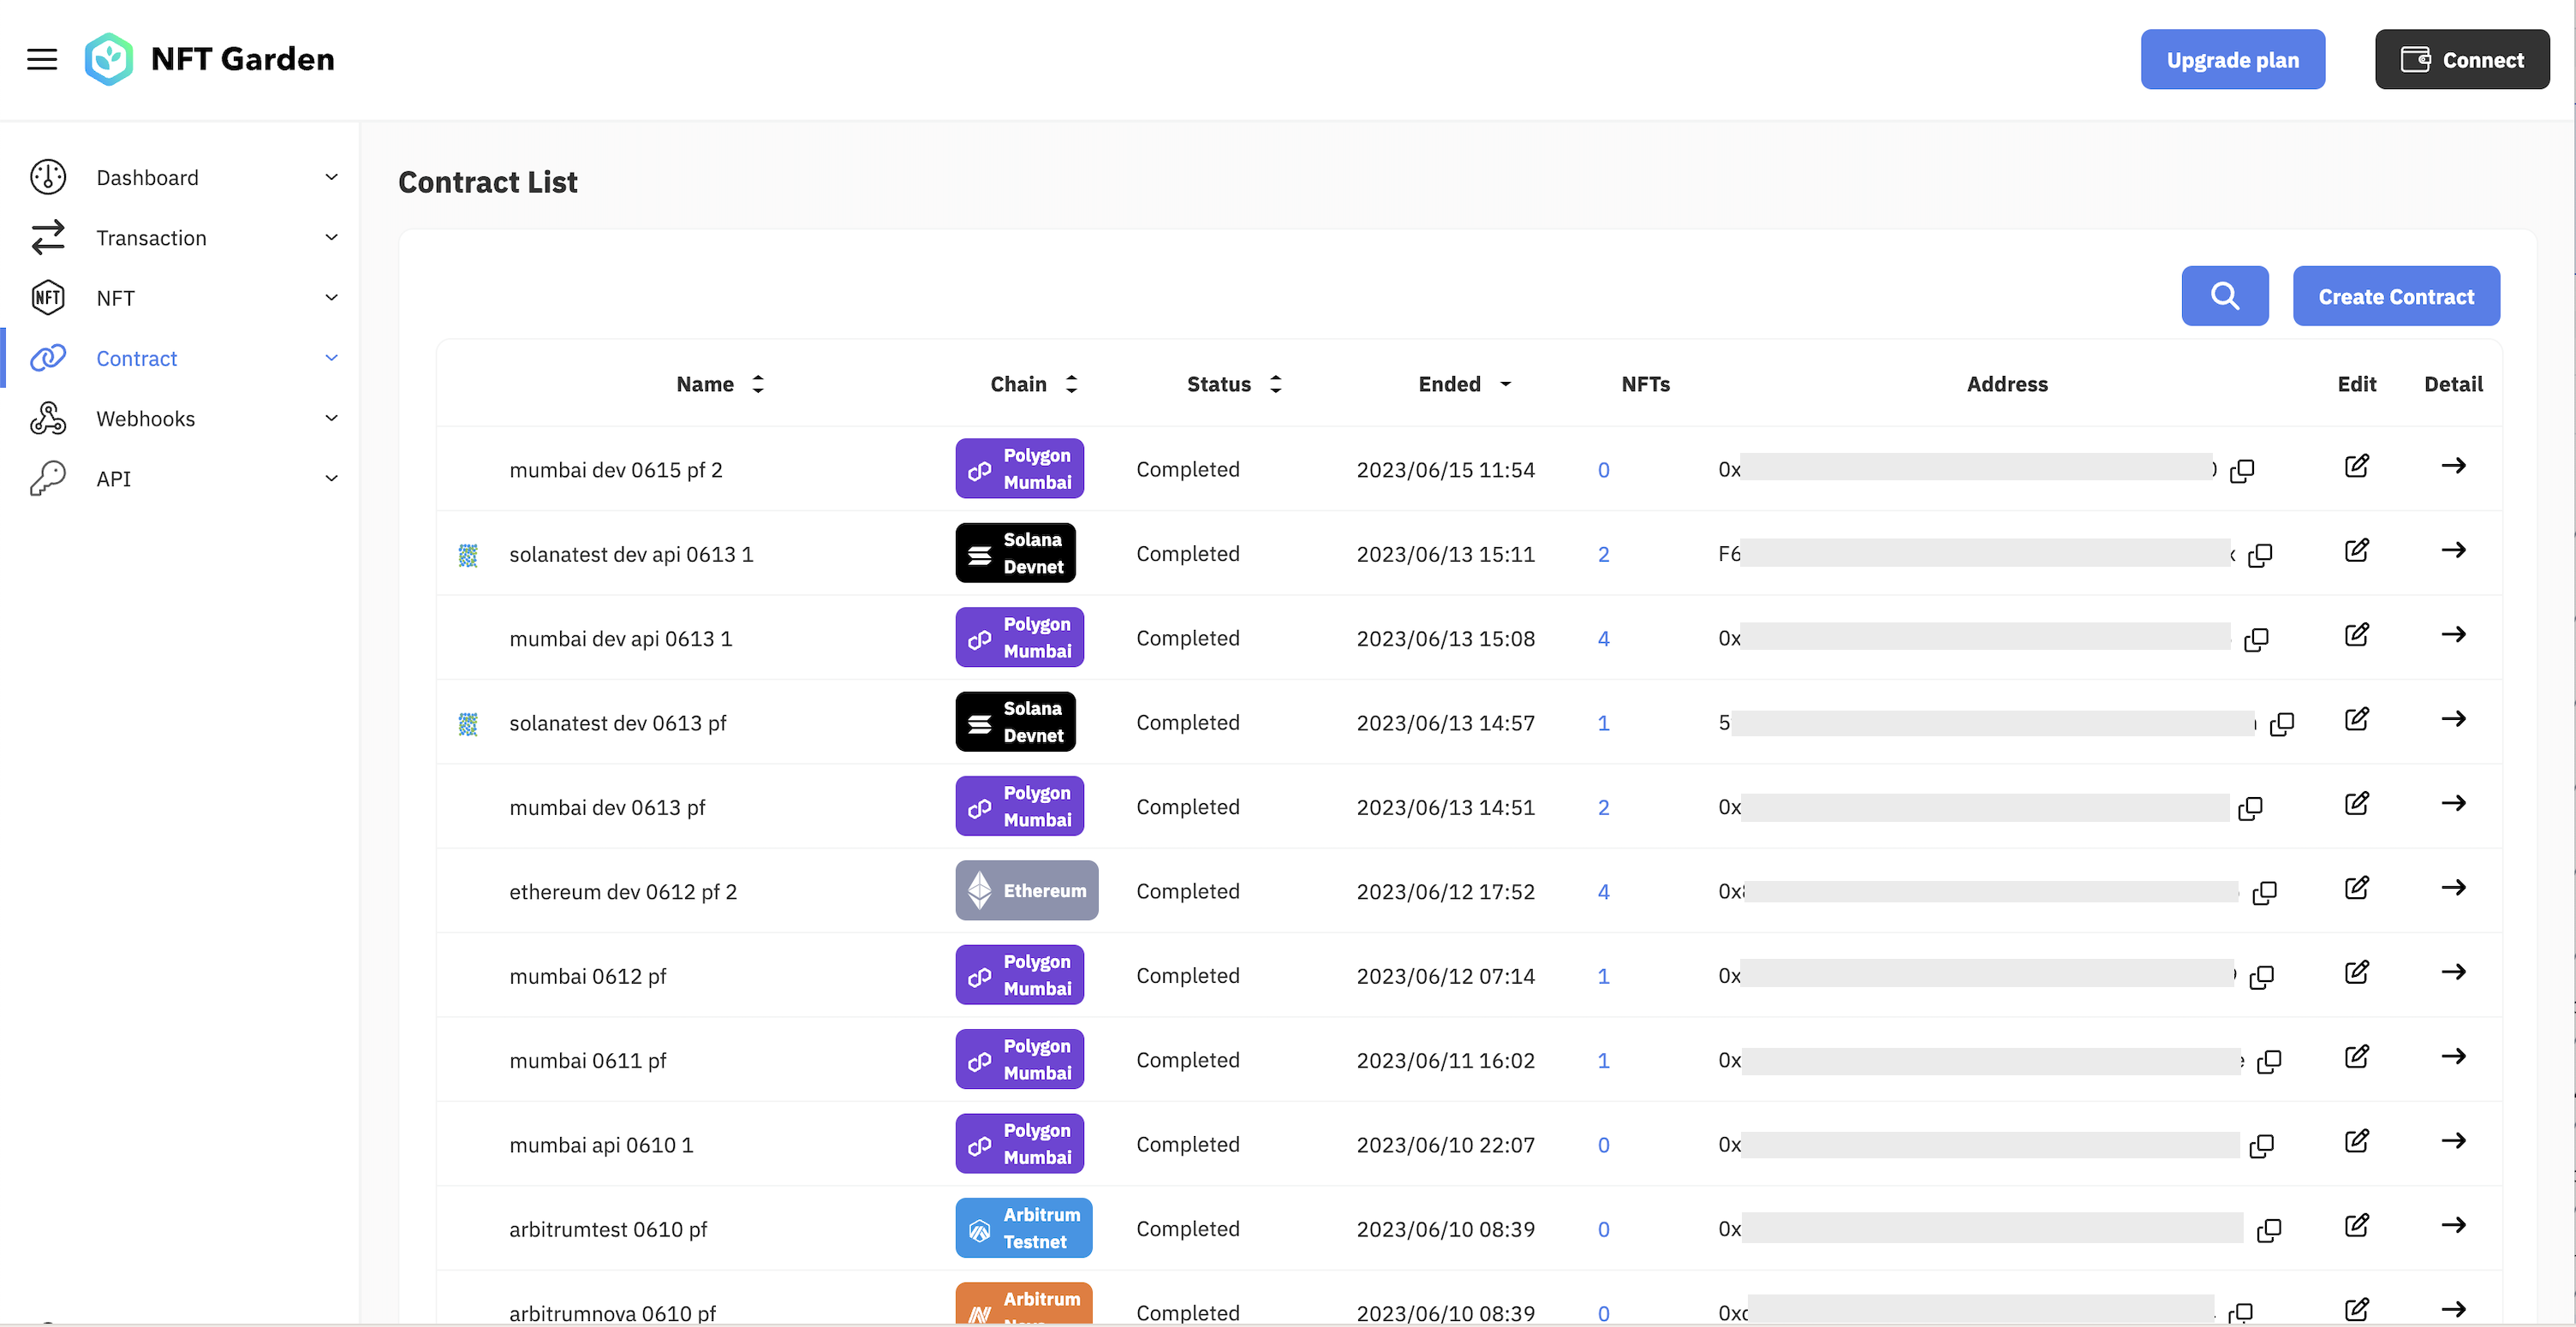Expand the Transaction sidebar chevron
The image size is (2576, 1327).
tap(331, 237)
